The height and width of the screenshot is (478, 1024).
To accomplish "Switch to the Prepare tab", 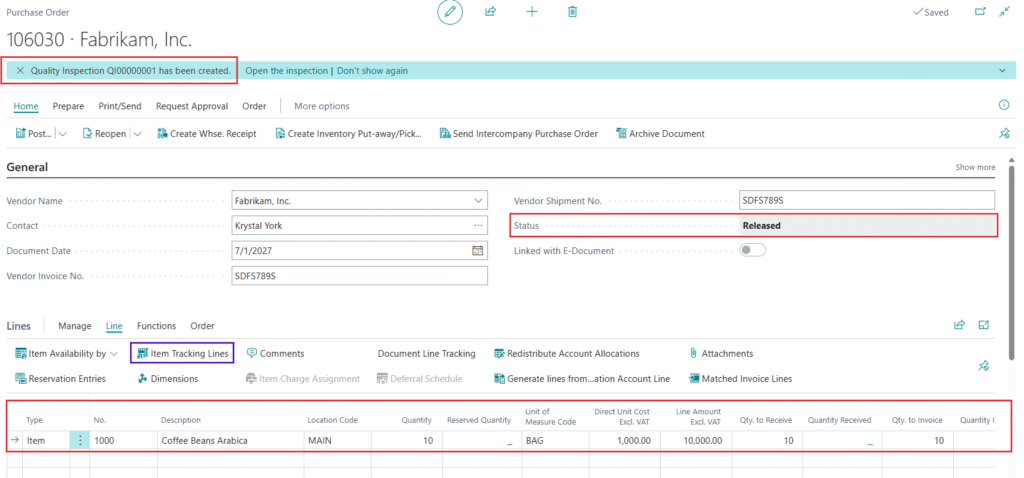I will (68, 106).
